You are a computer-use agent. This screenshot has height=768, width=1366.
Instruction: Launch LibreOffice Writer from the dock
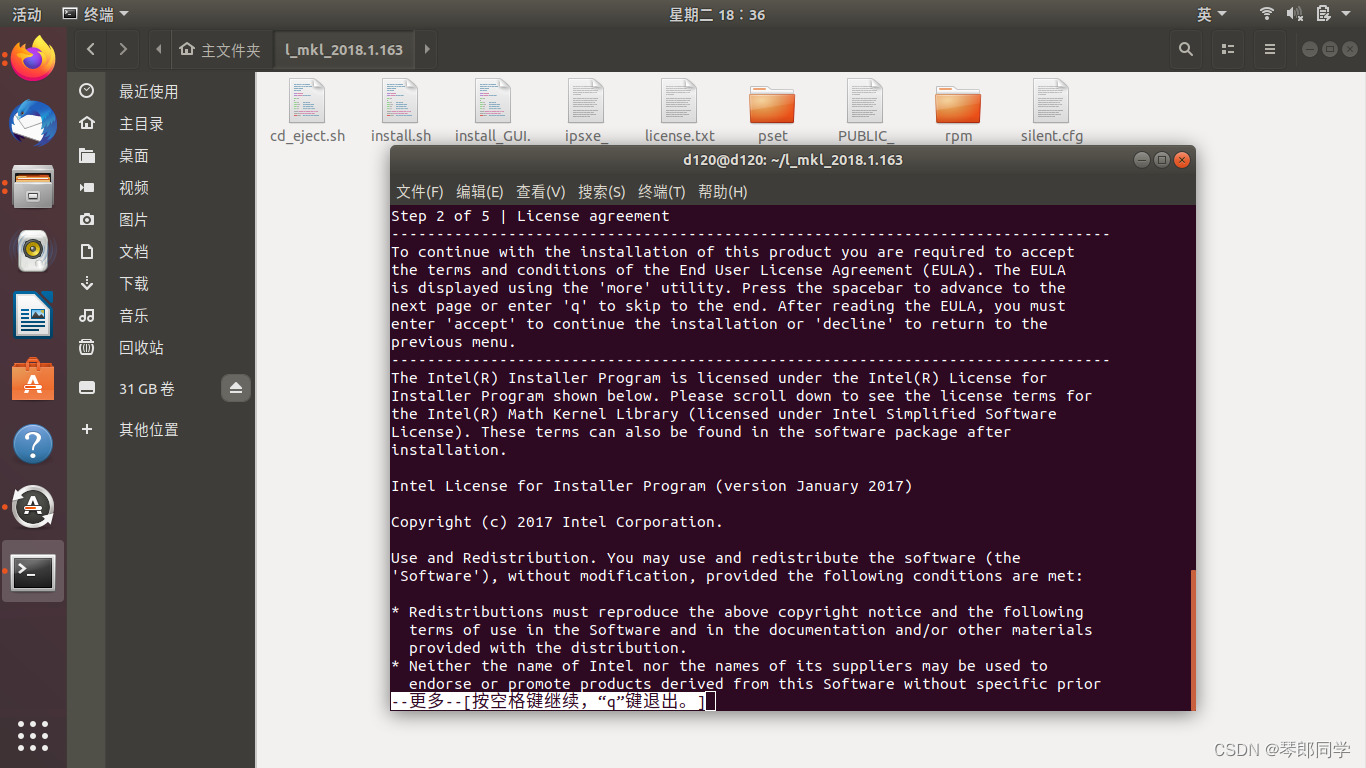coord(33,316)
